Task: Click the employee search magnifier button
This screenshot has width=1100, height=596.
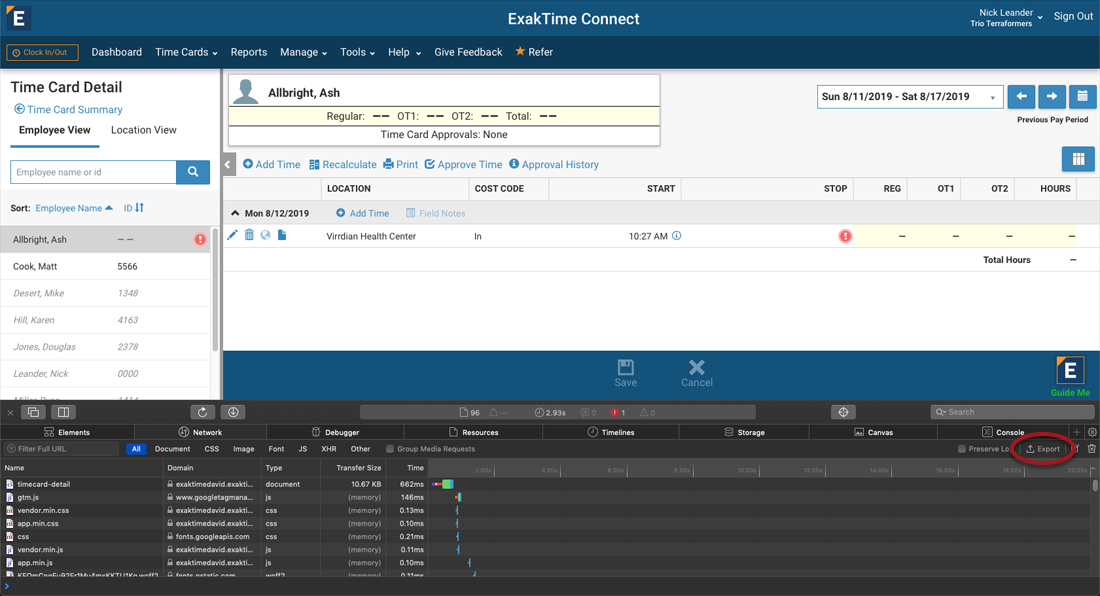Action: coord(193,172)
